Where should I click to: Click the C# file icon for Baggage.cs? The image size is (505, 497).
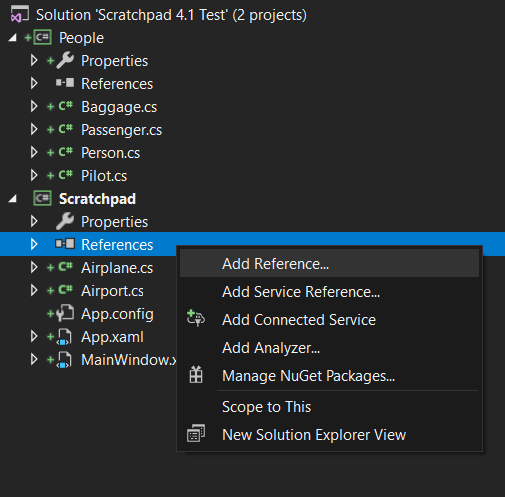66,106
